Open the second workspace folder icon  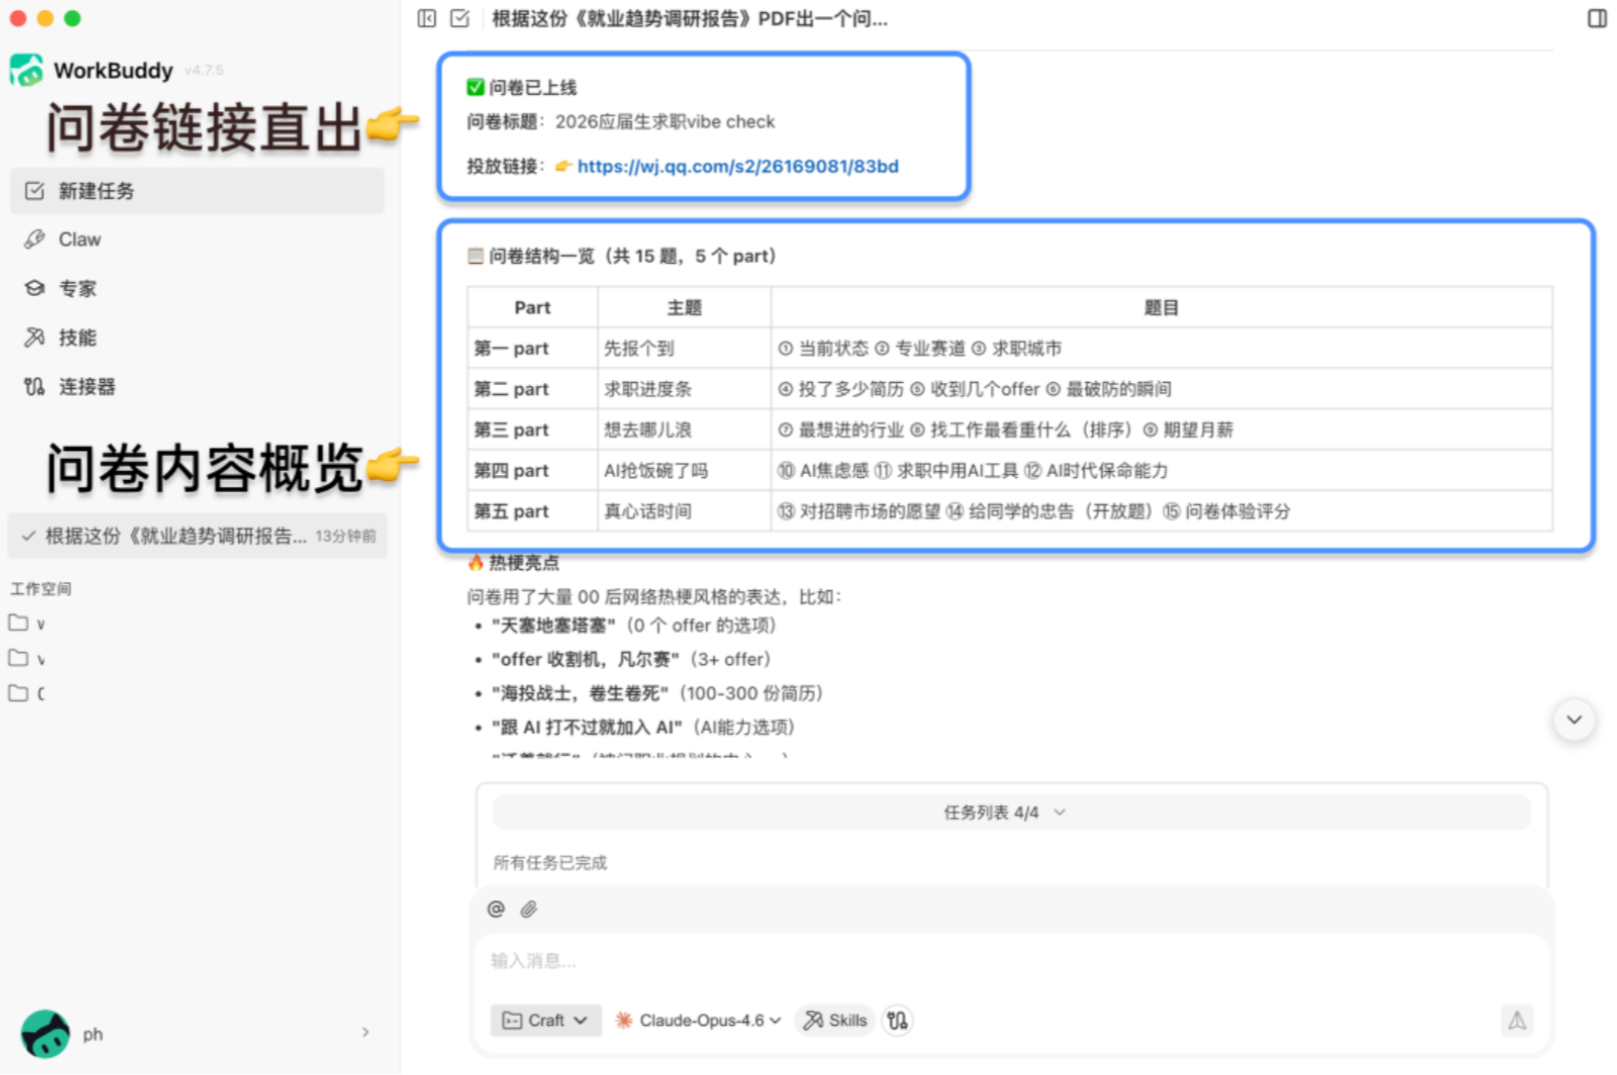(18, 658)
